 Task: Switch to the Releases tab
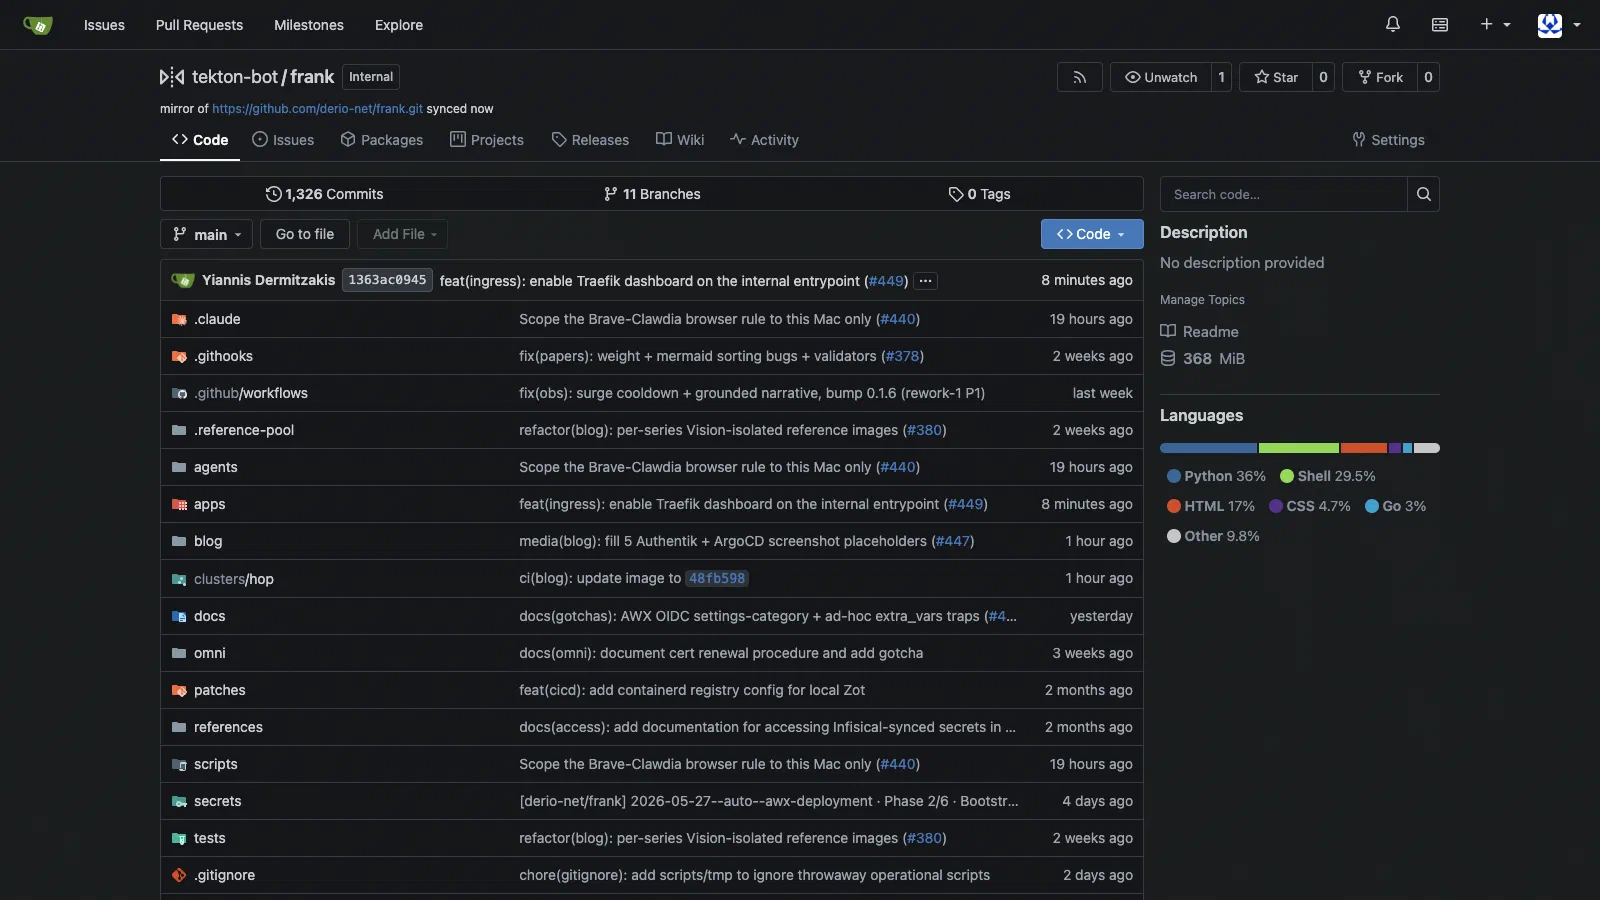pos(590,140)
